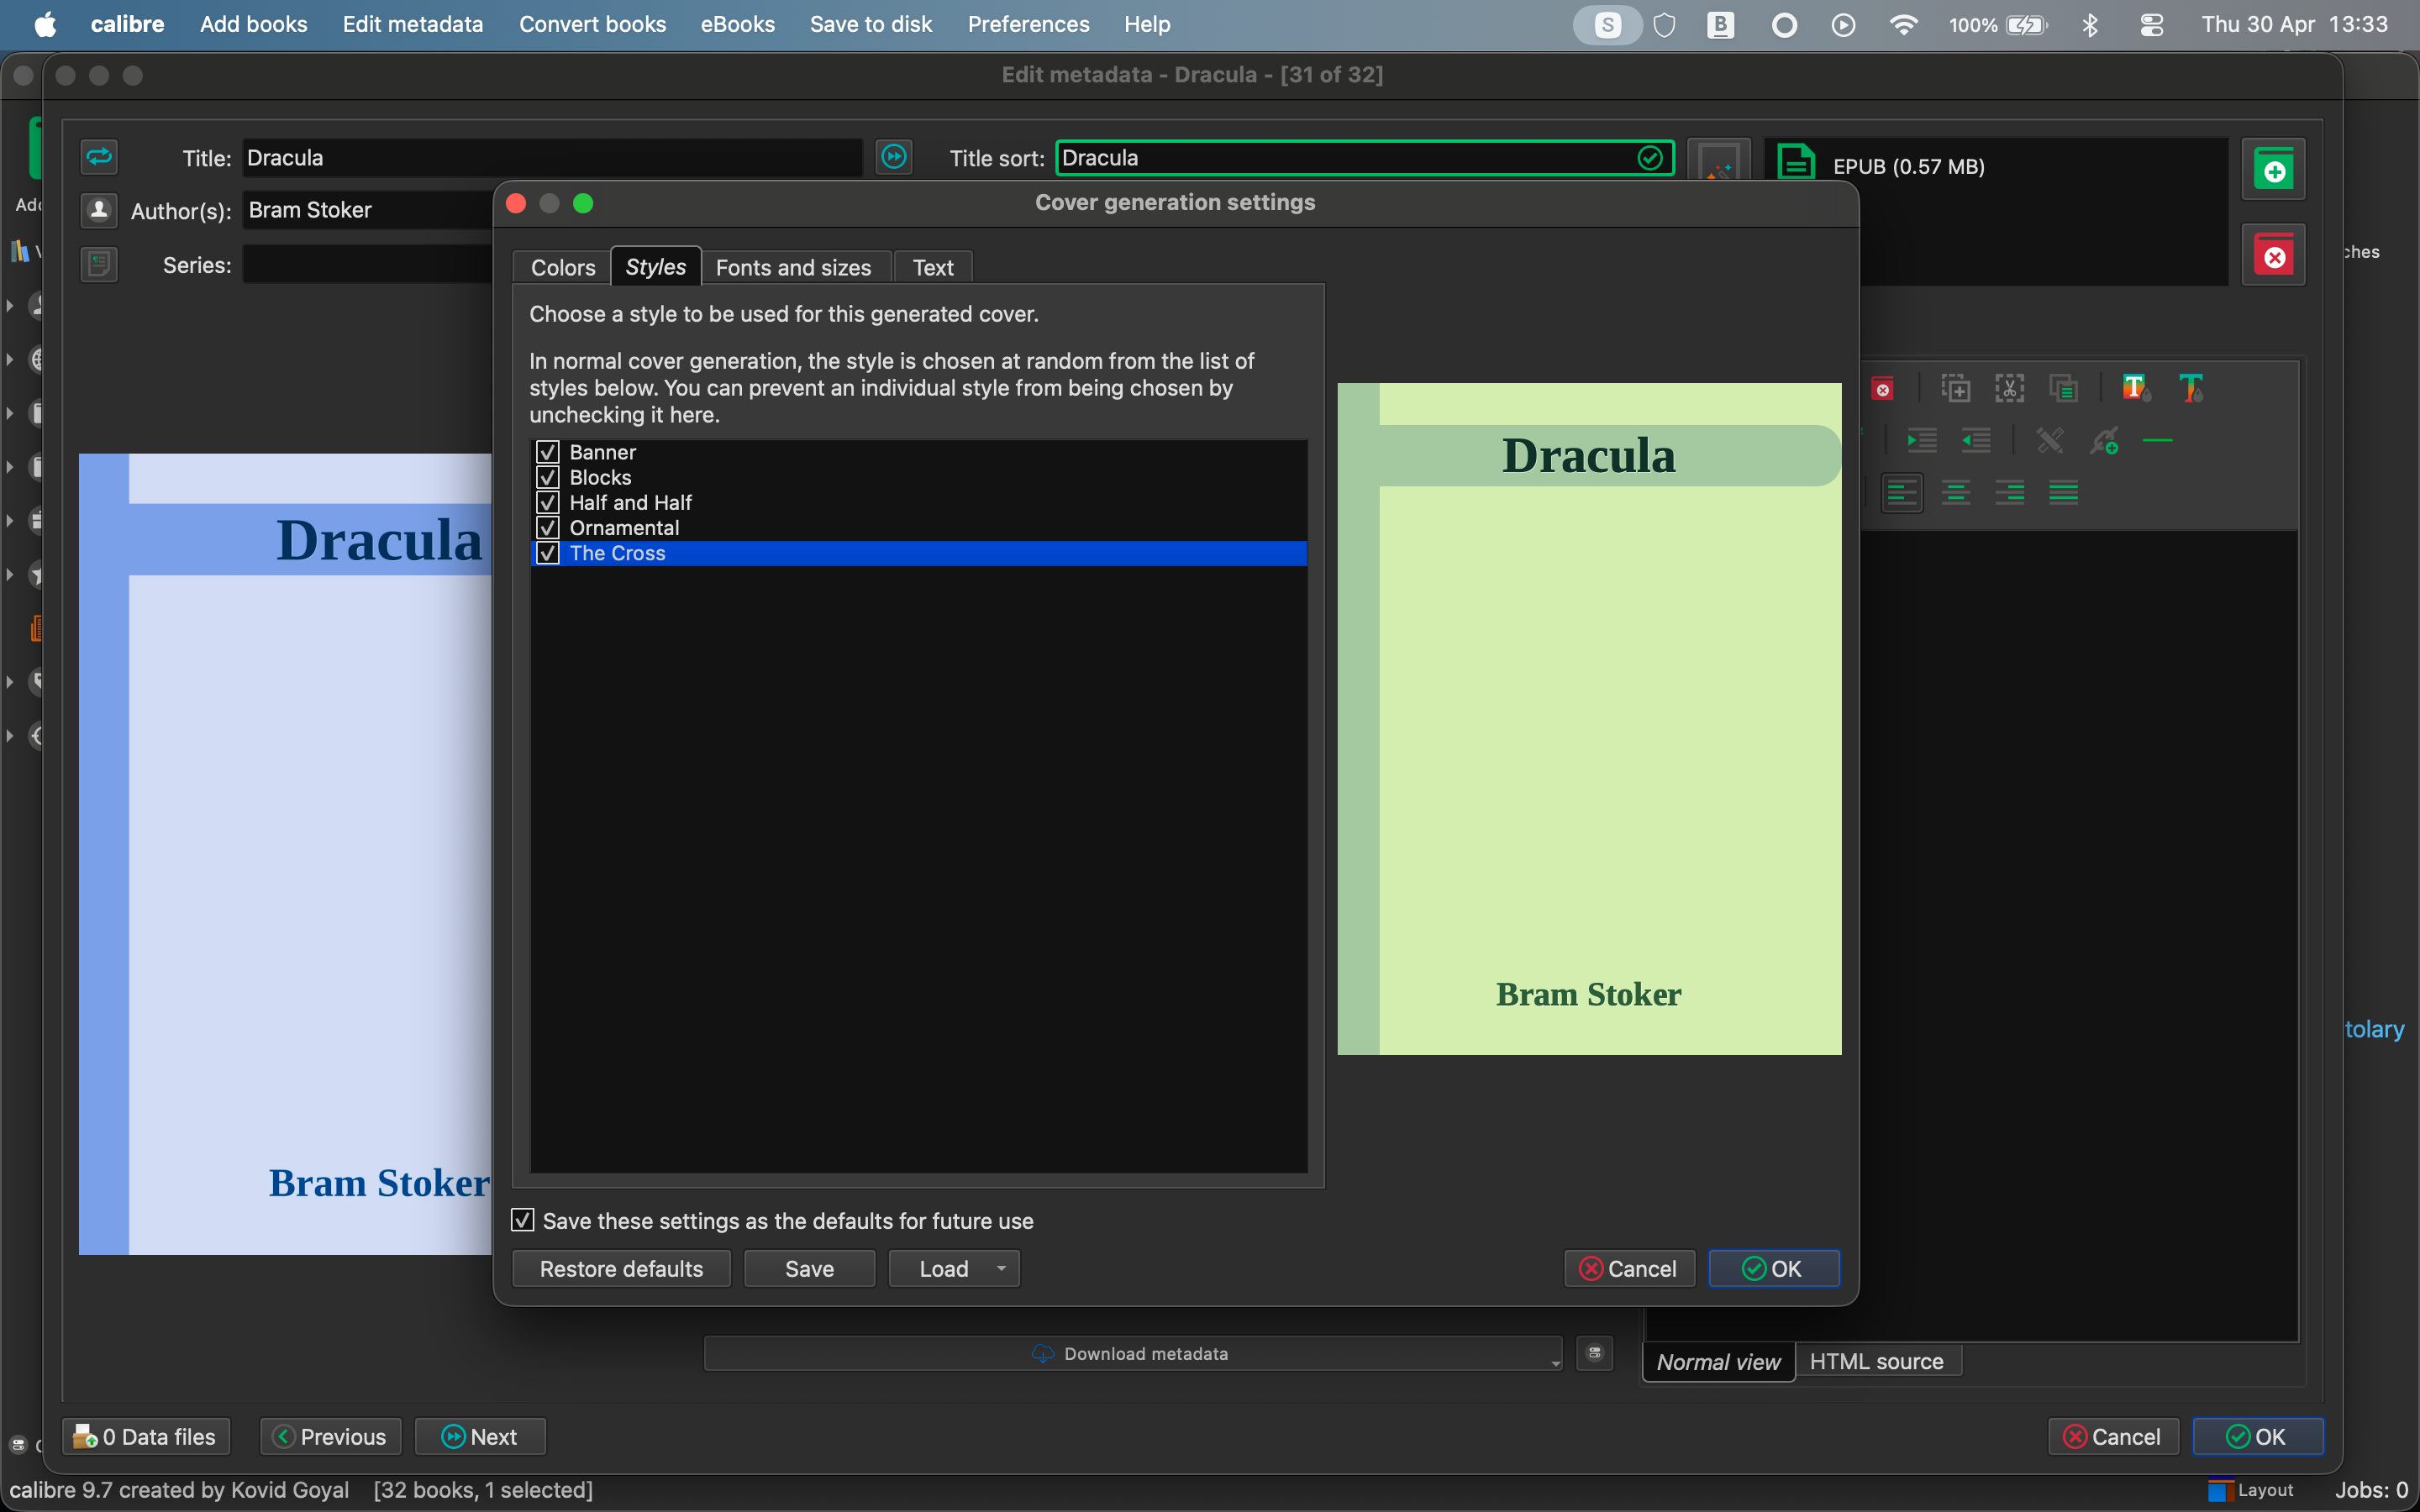Viewport: 2420px width, 1512px height.
Task: Uncheck the Half and Half style checkbox
Action: pos(547,502)
